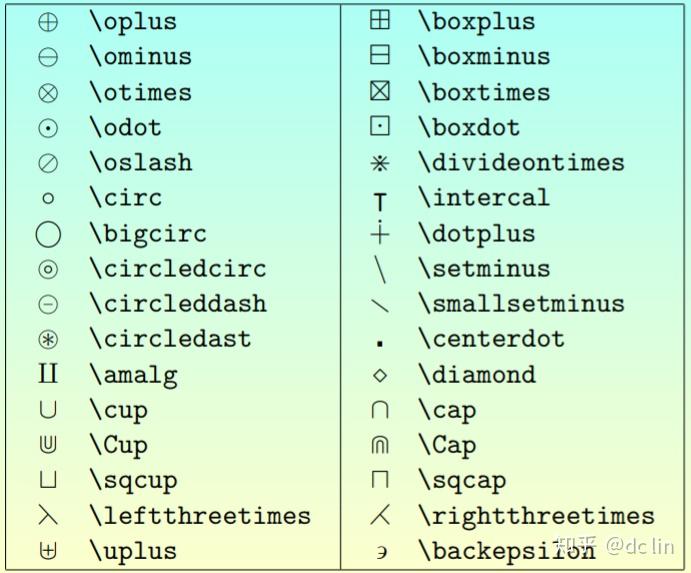Click the \uplus command text
Image resolution: width=691 pixels, height=573 pixels.
(133, 551)
